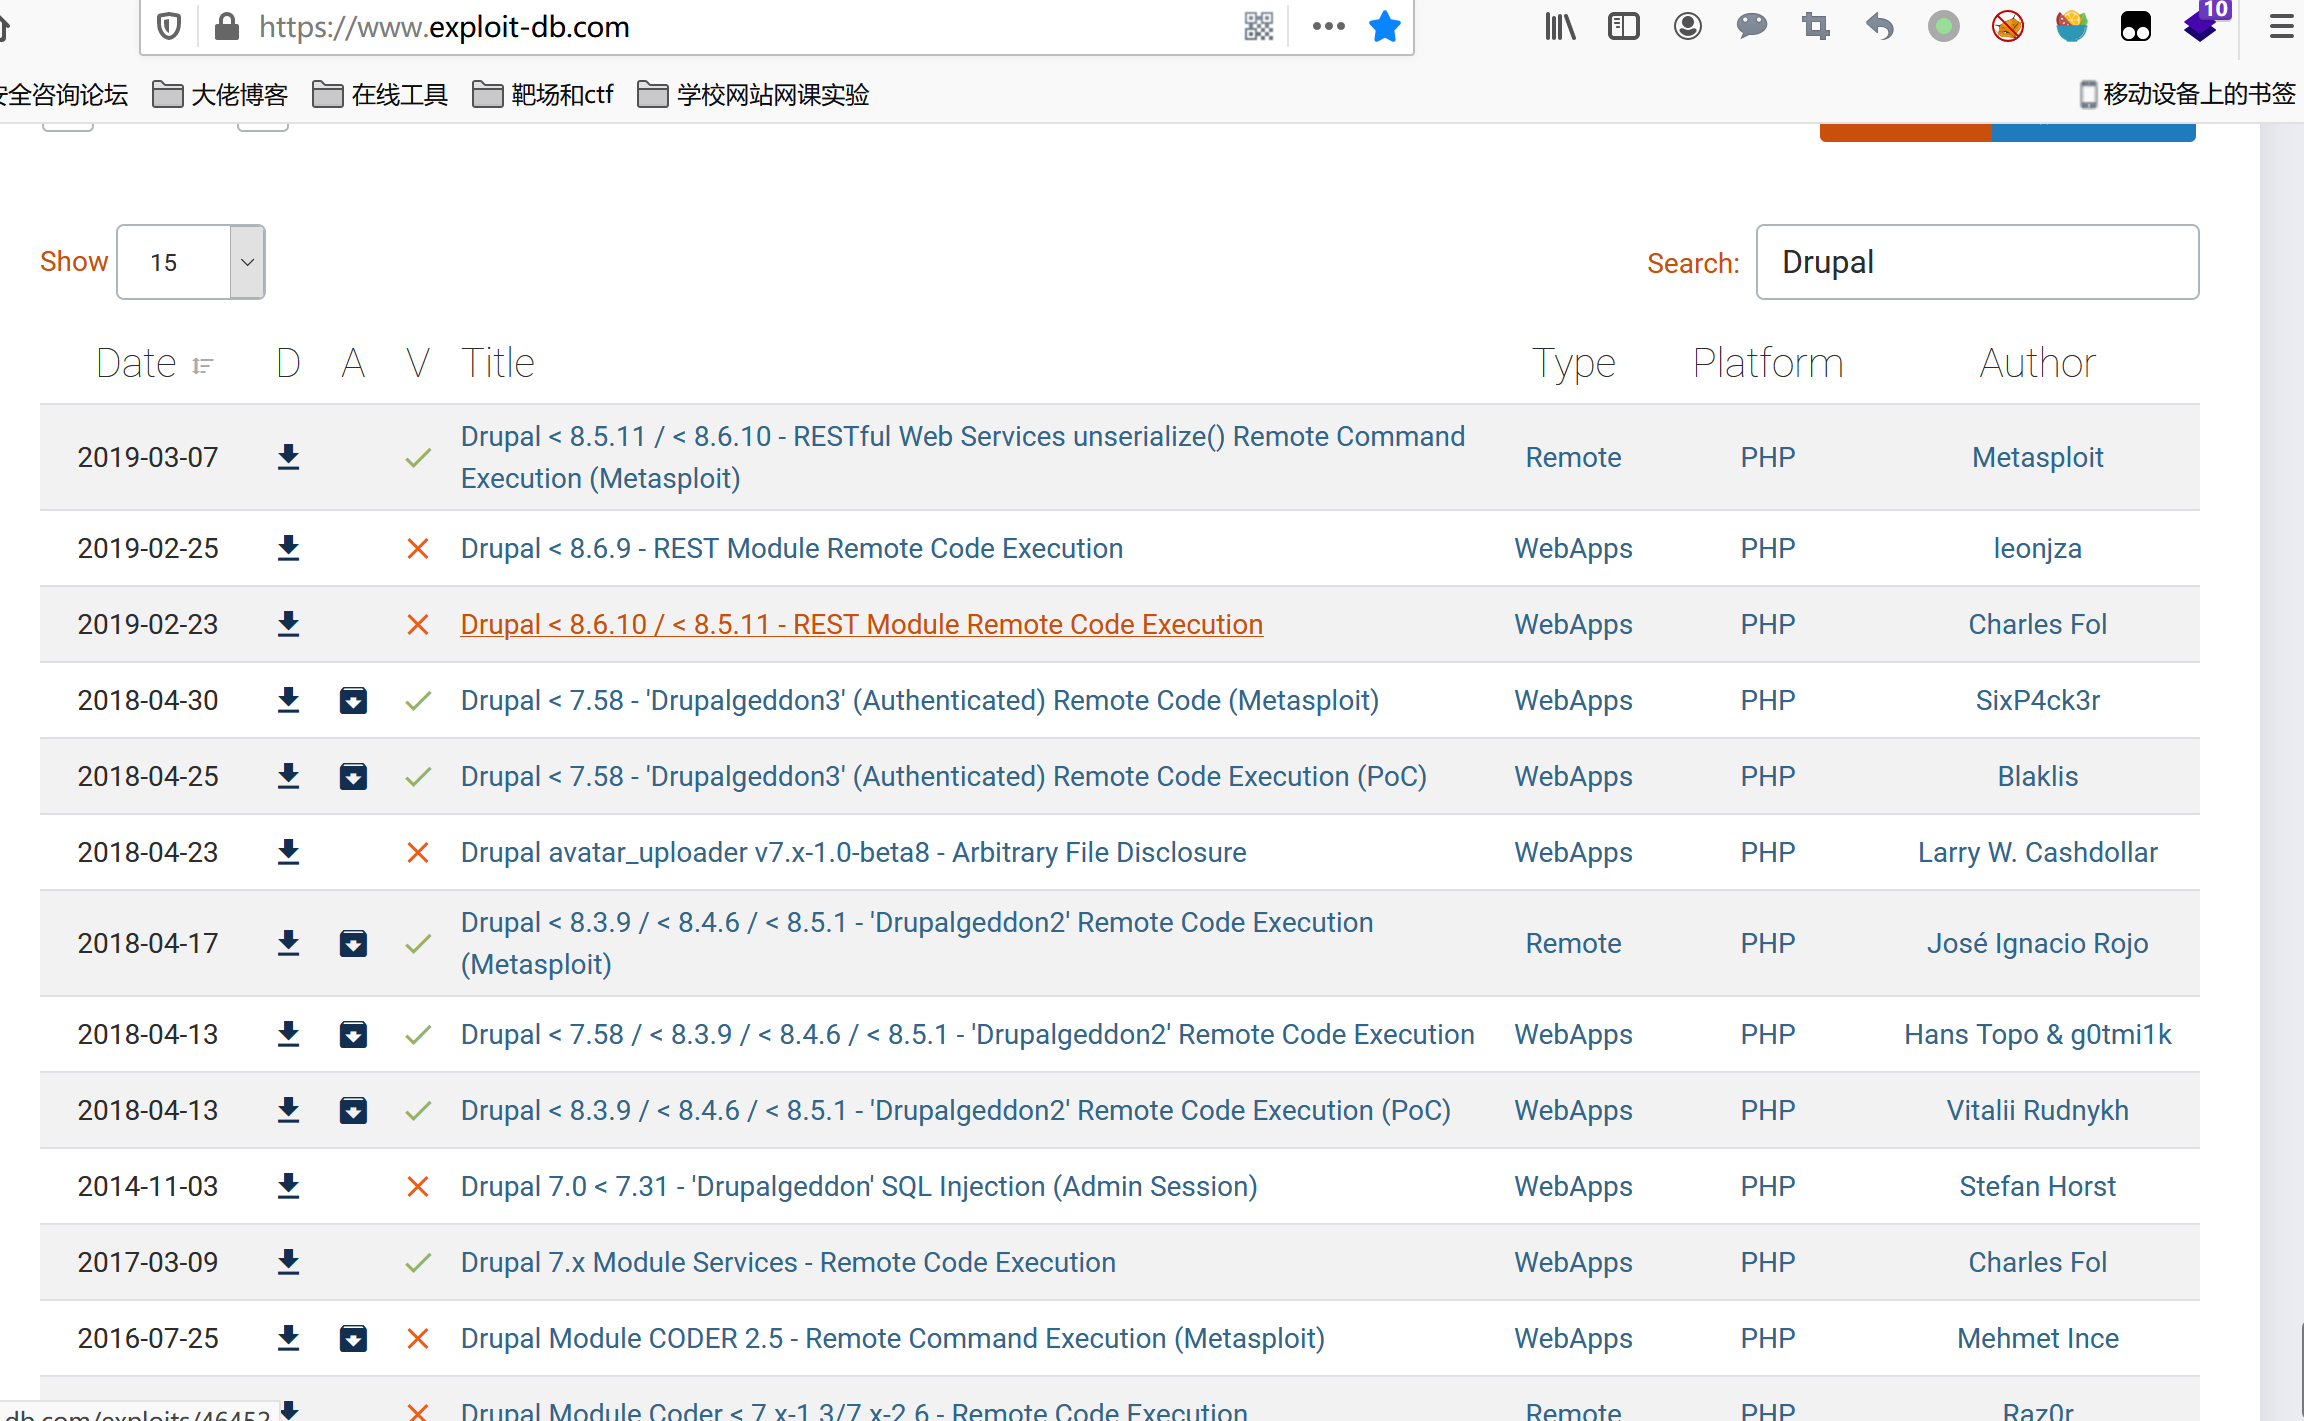This screenshot has width=2304, height=1421.
Task: Download the 2018-04-30 Drupalgeddon3 Metasploit exploit
Action: tap(288, 700)
